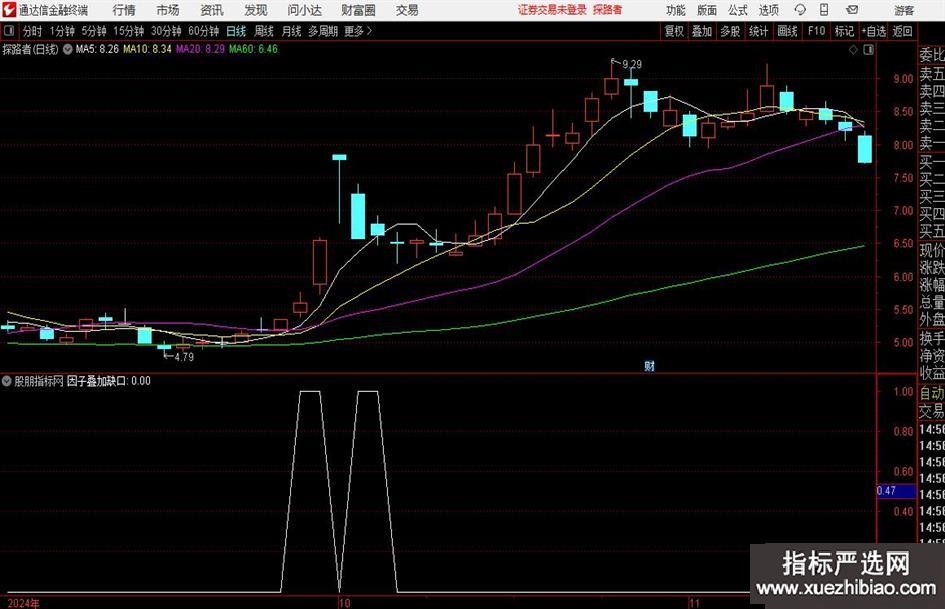Switch to the 1分钟 period tab
Screen dimensions: 945x609
(x=62, y=31)
